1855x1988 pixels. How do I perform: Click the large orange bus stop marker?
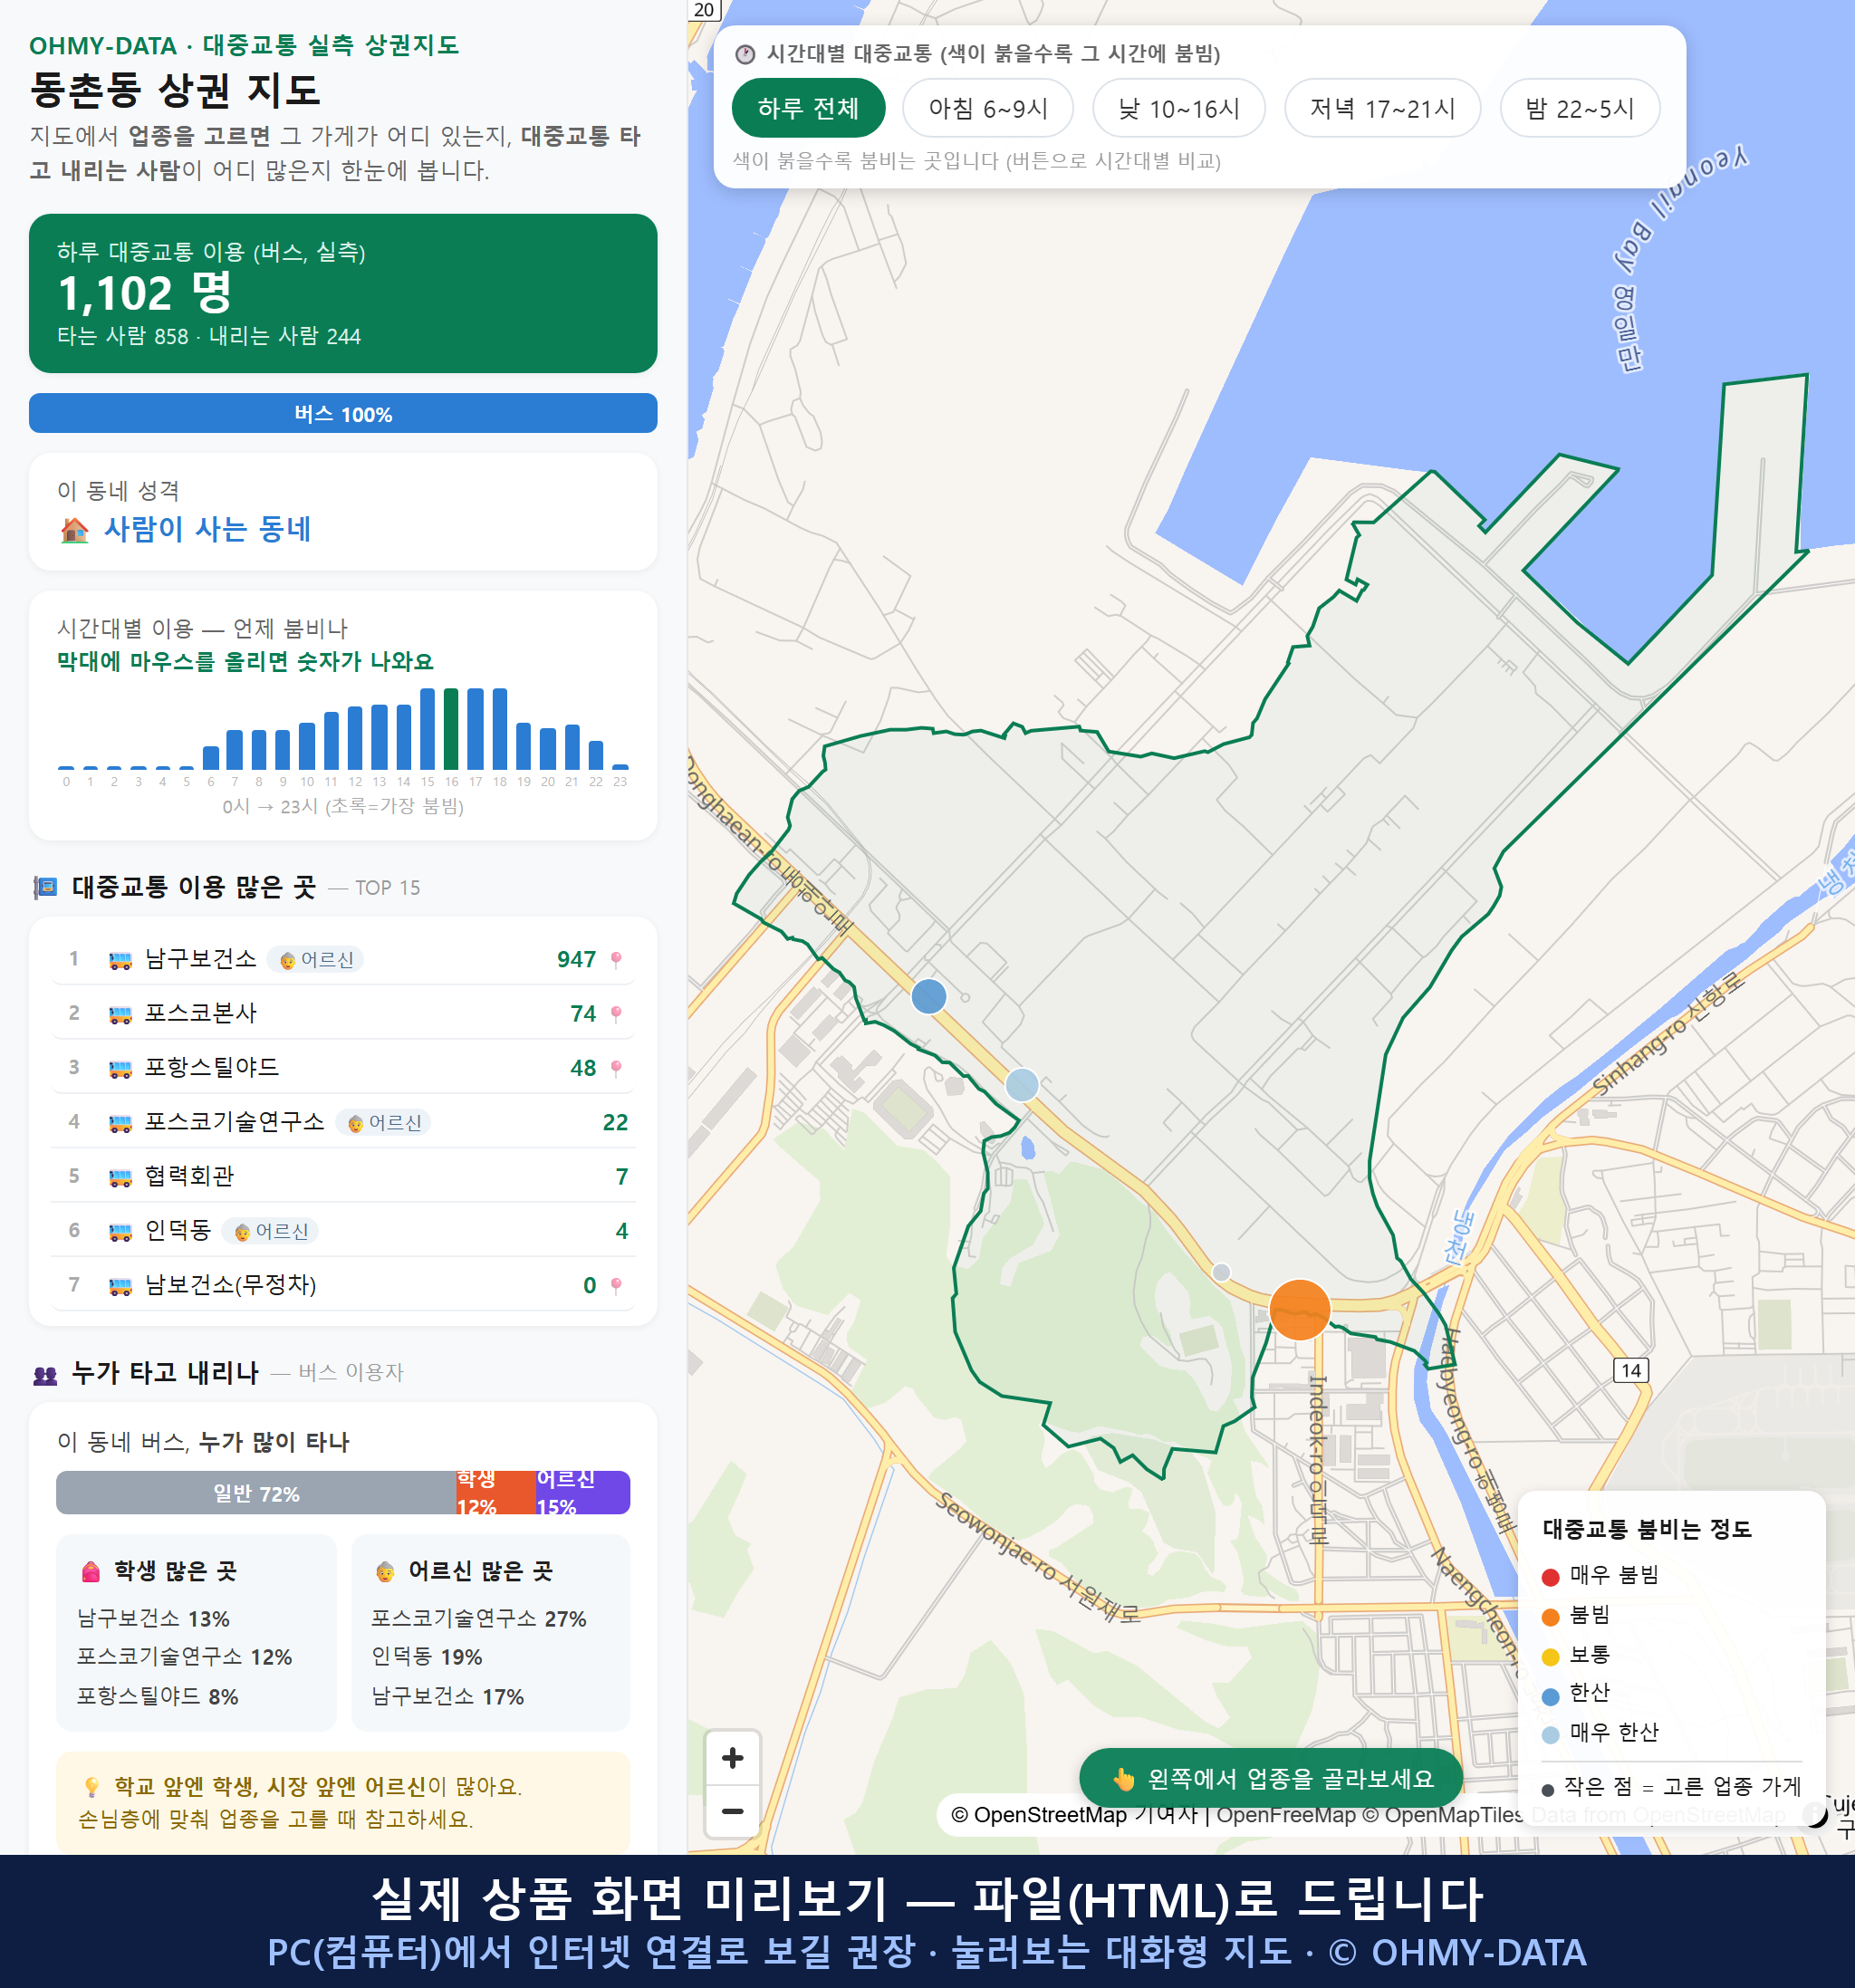click(x=1299, y=1309)
